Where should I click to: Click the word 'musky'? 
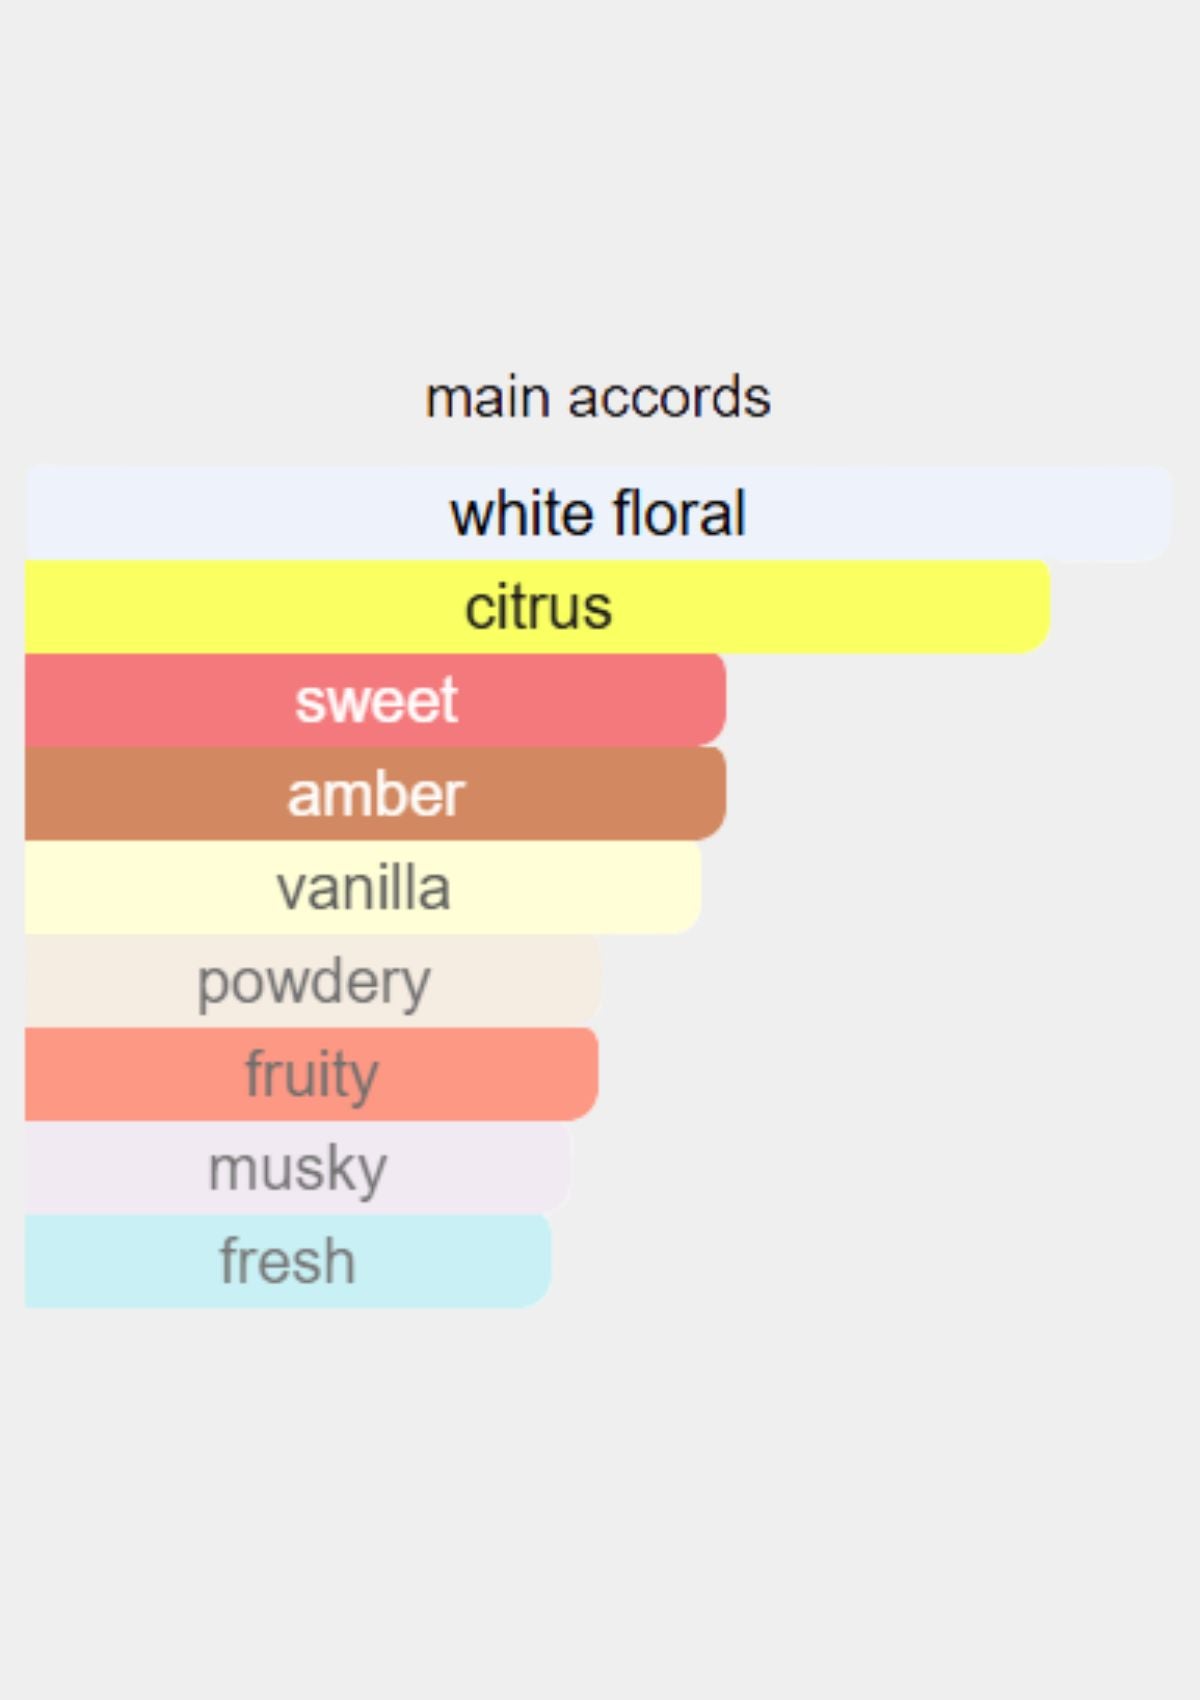click(x=297, y=1168)
